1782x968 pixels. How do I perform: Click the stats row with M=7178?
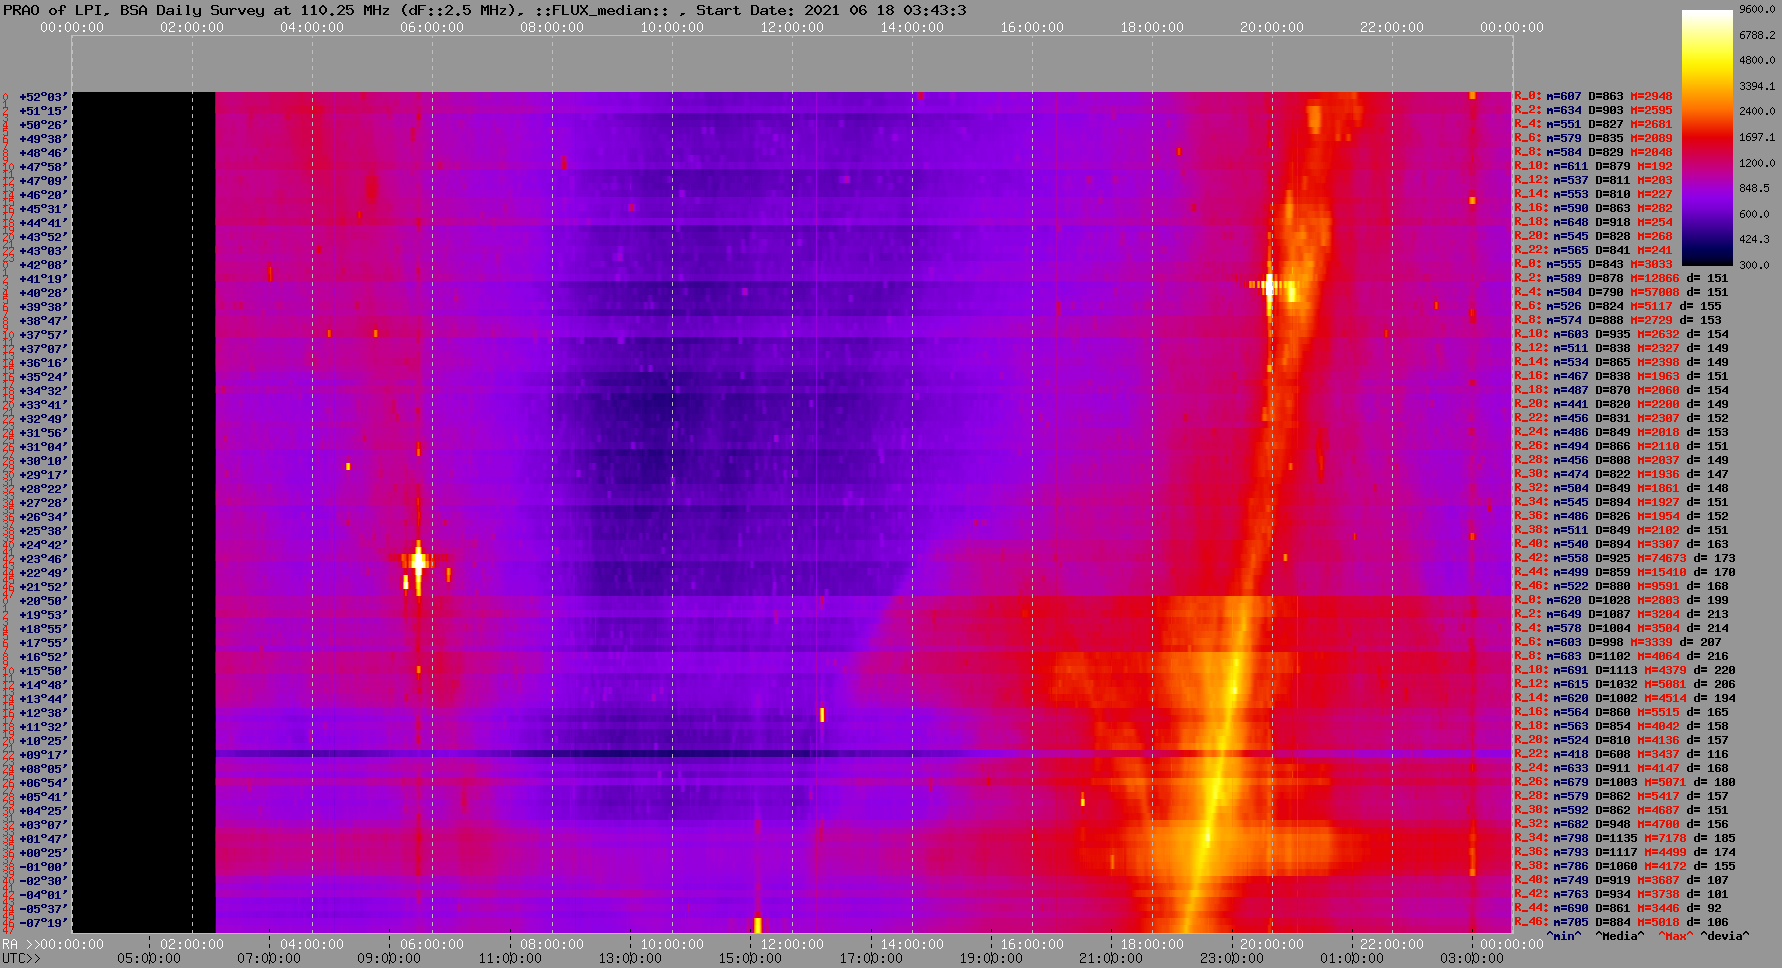[x=1625, y=839]
